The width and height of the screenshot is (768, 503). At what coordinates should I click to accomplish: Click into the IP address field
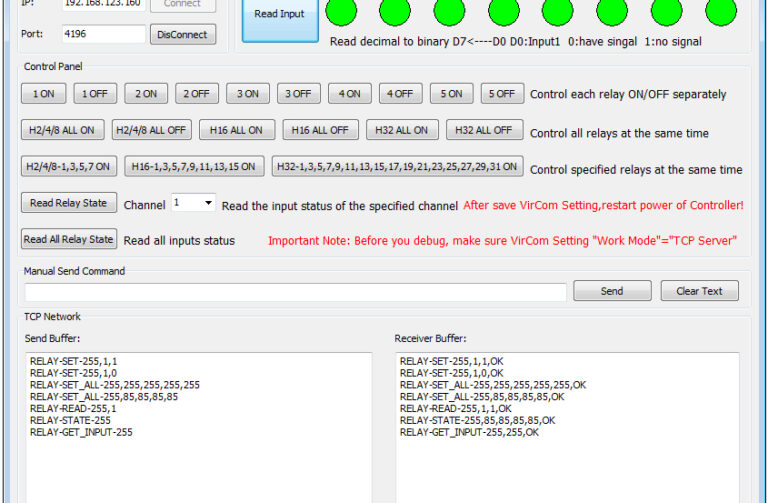click(x=104, y=4)
